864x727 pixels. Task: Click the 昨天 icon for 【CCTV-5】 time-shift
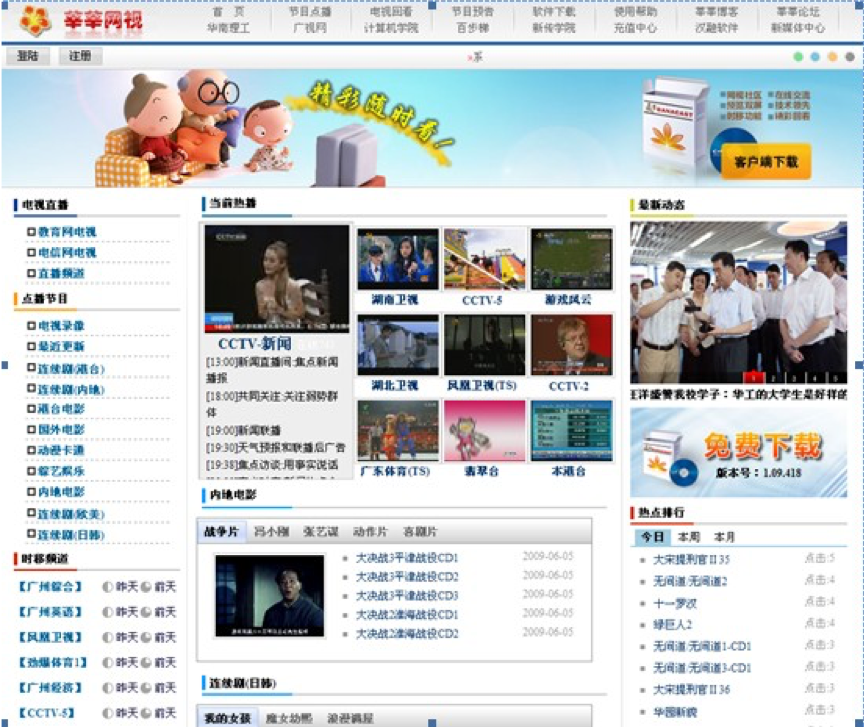pyautogui.click(x=108, y=713)
